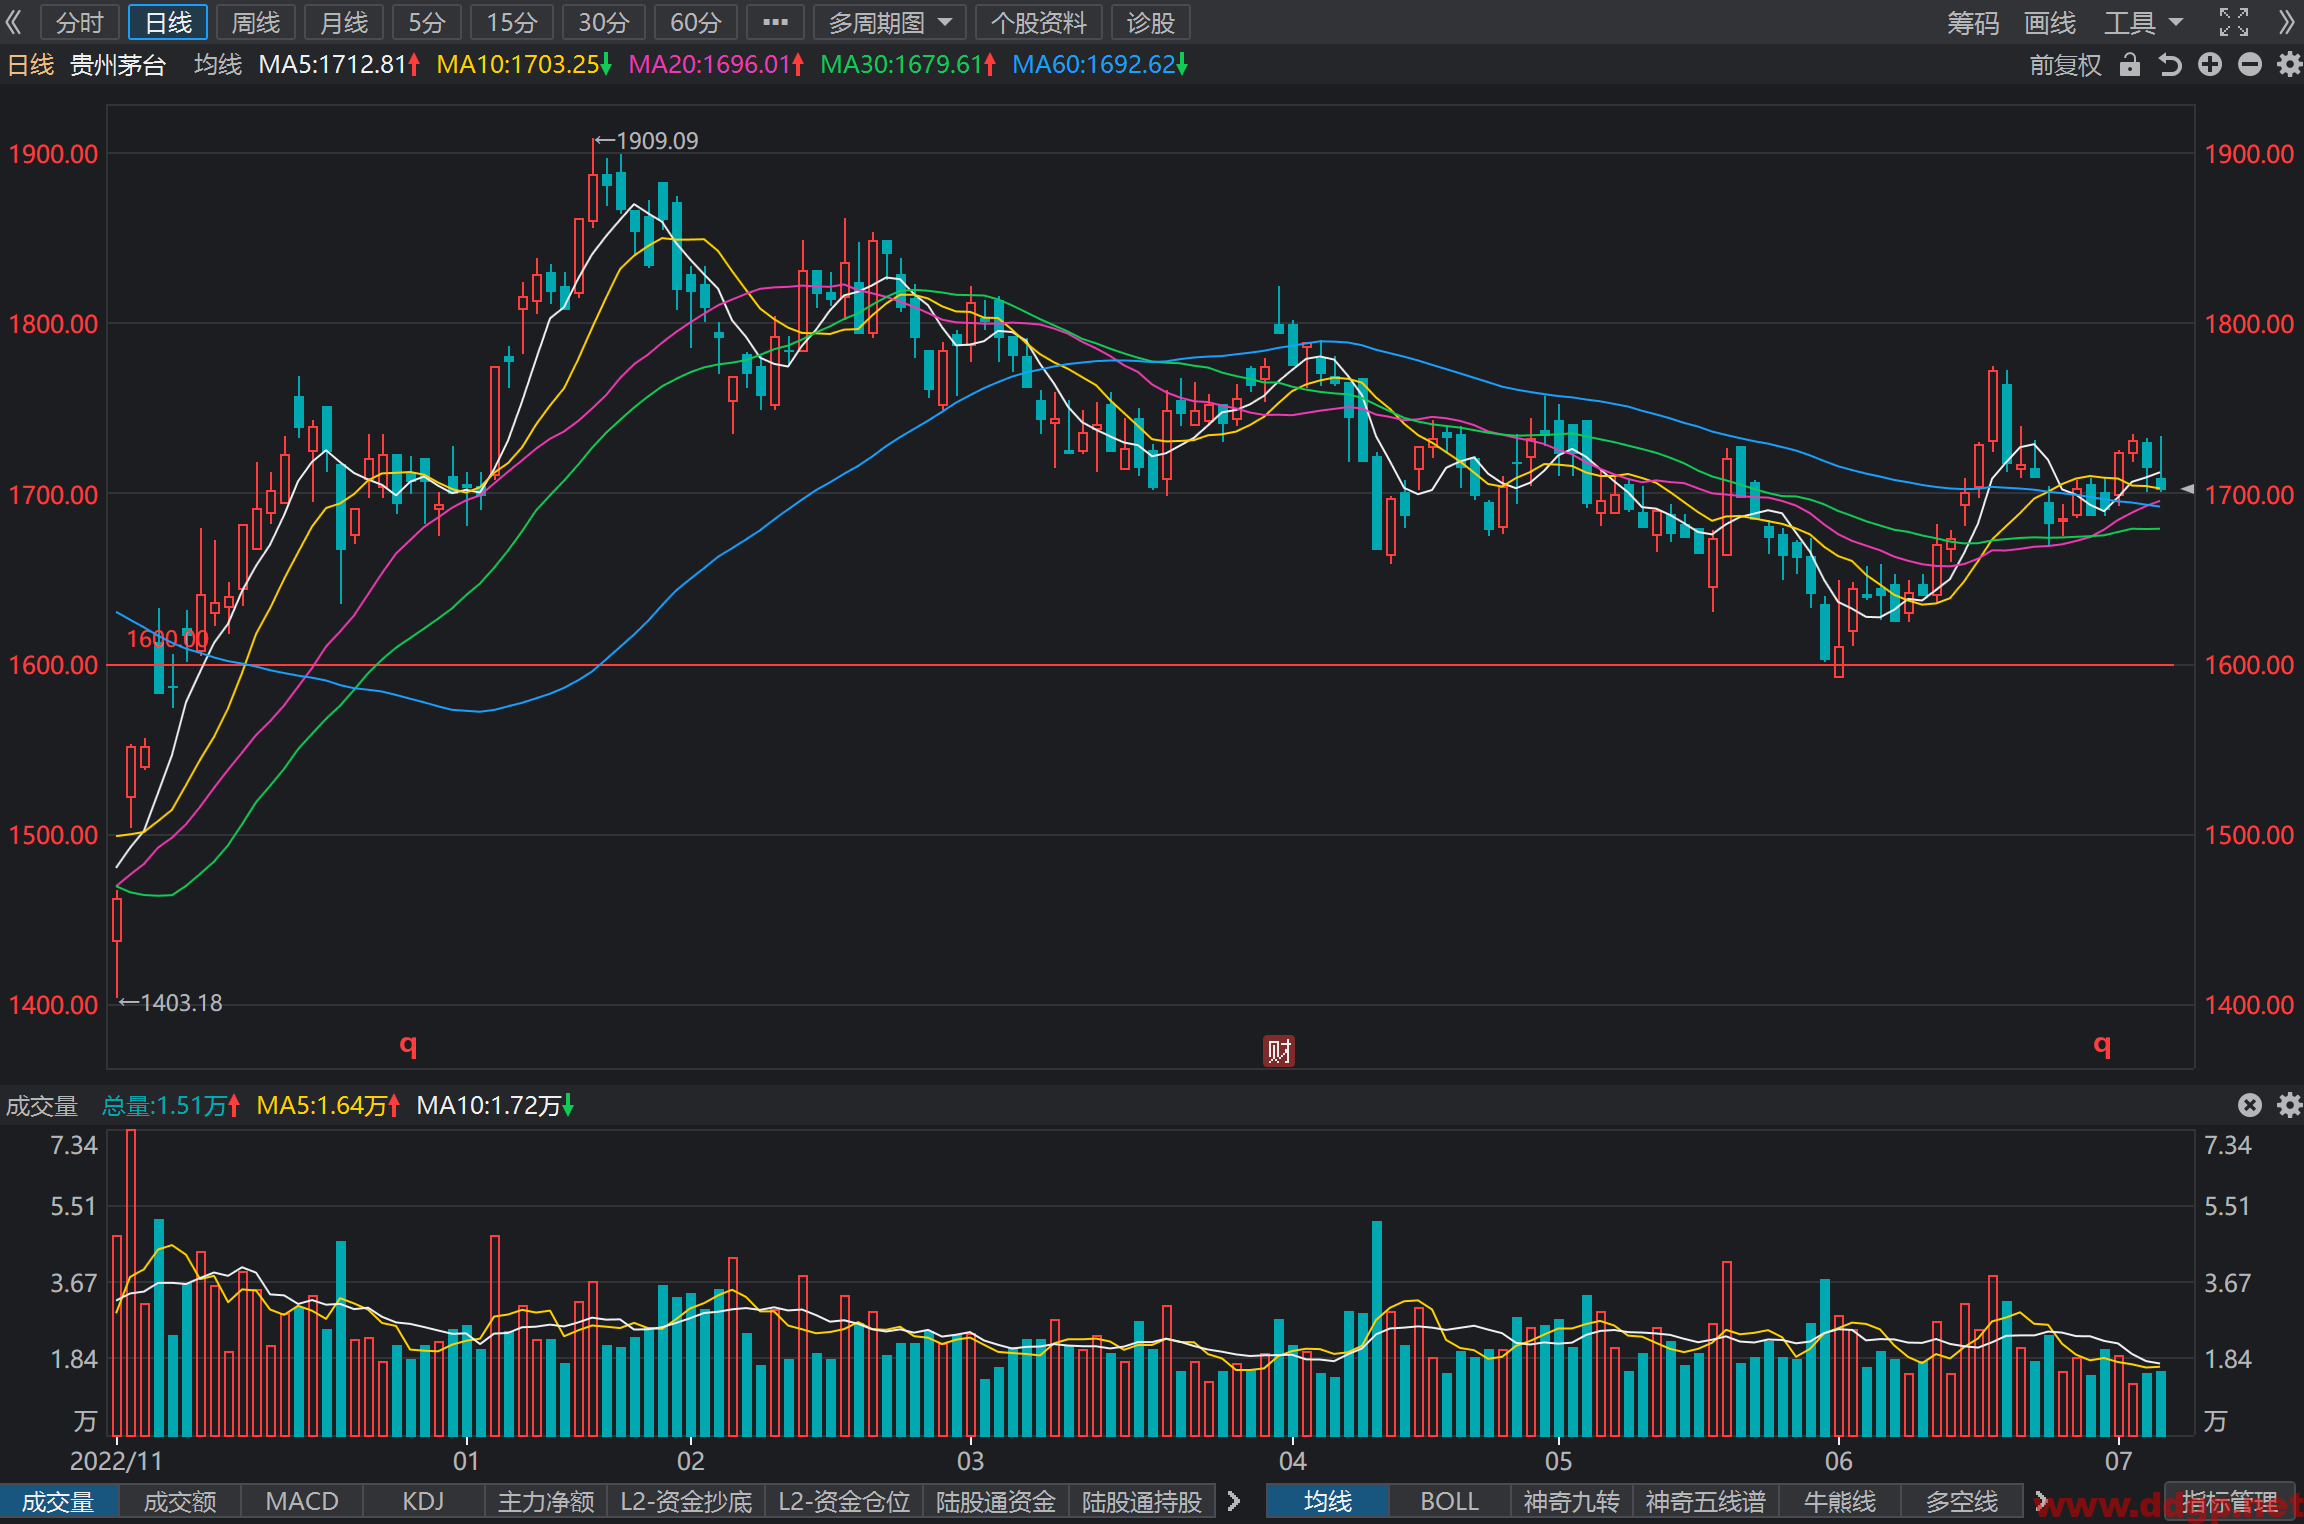
Task: Click MA10:1703.25 legend value
Action: coord(524,65)
